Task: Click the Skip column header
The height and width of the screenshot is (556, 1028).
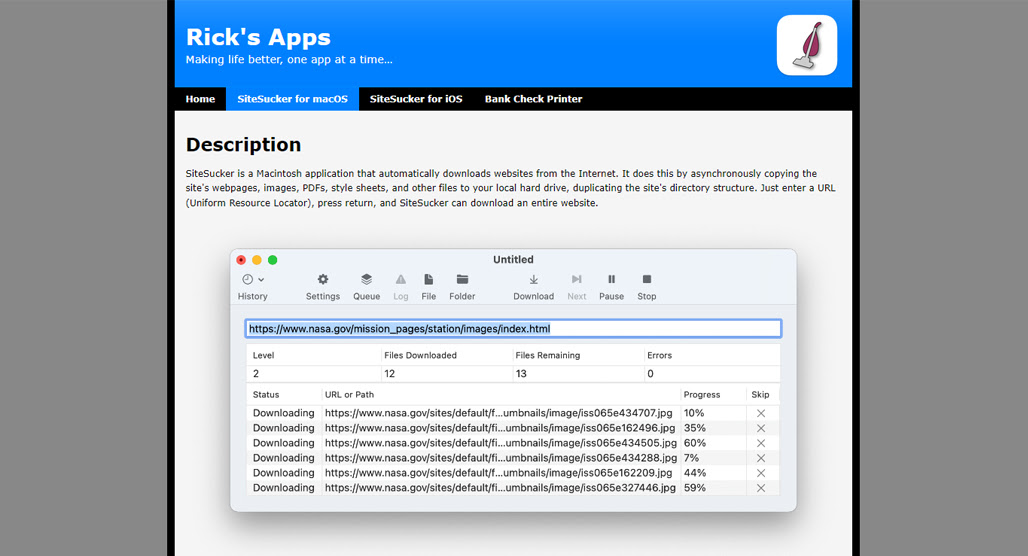Action: pyautogui.click(x=760, y=395)
